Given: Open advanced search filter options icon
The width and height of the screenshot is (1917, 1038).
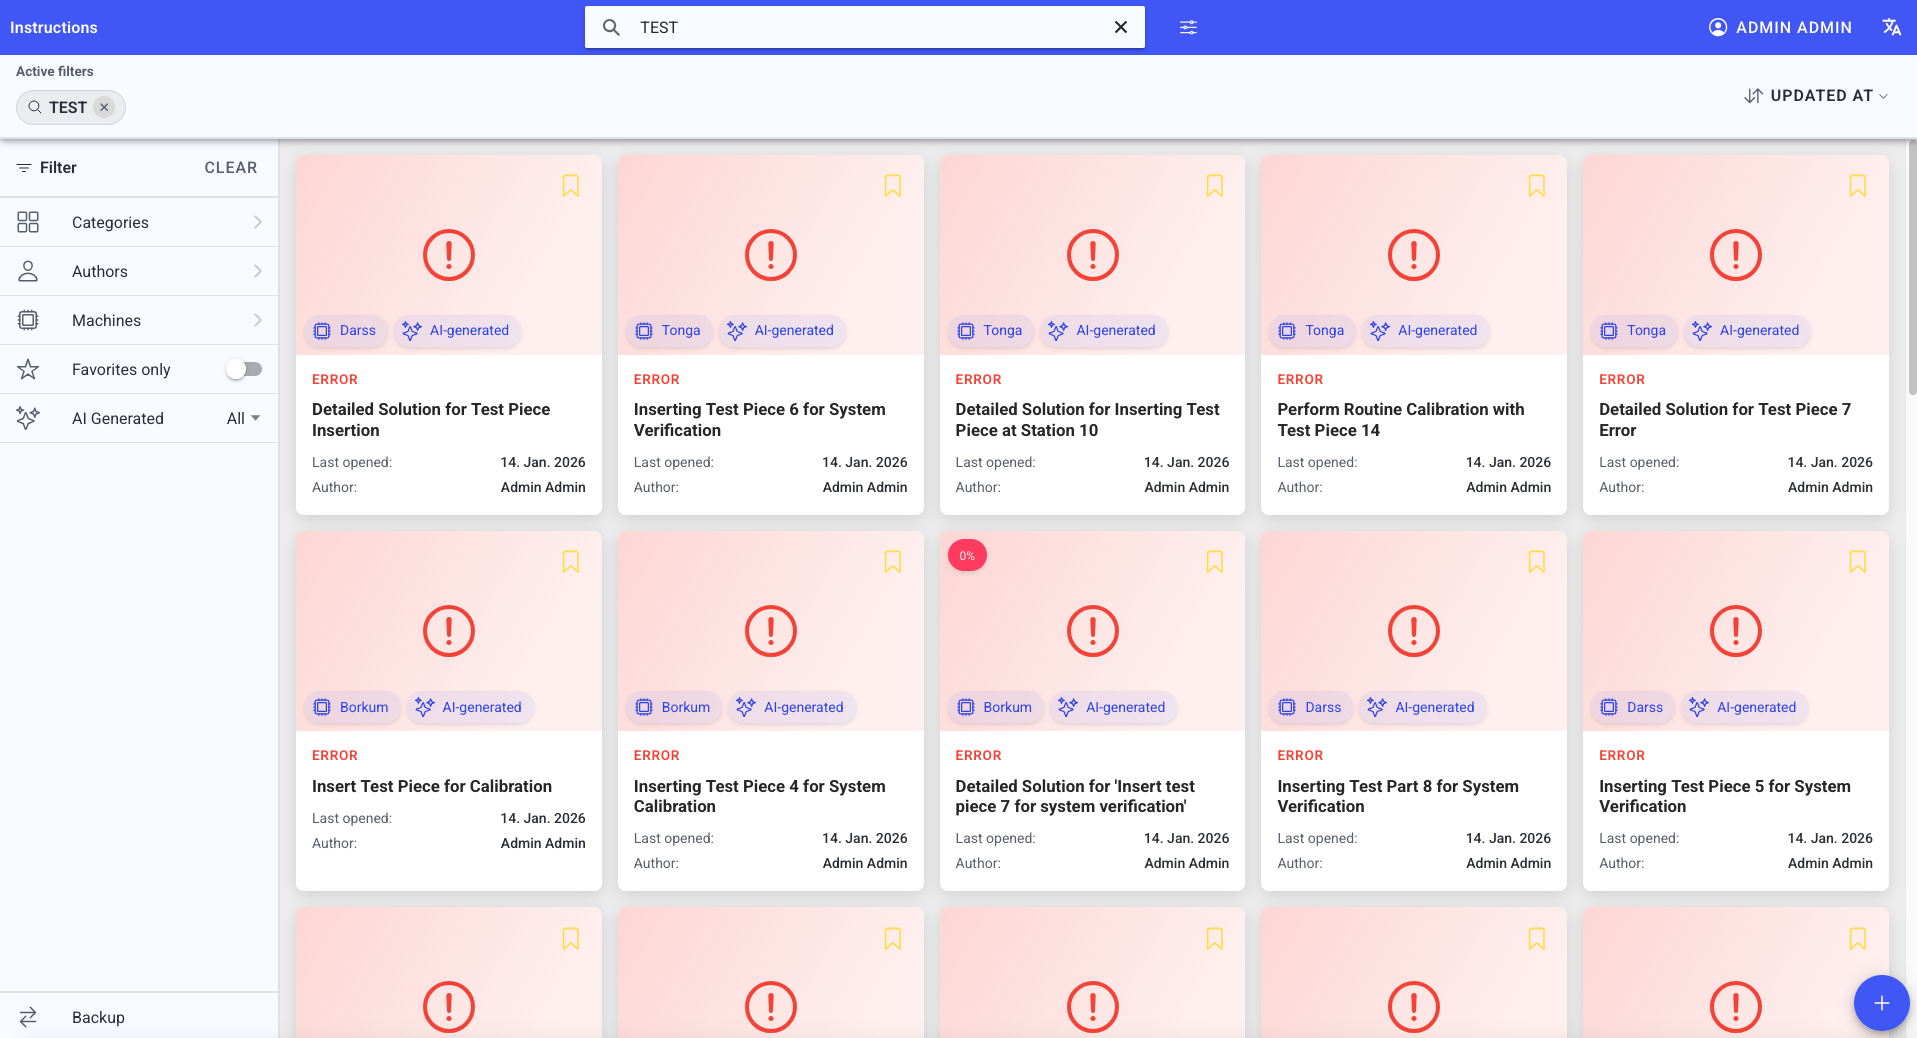Looking at the screenshot, I should pos(1188,27).
